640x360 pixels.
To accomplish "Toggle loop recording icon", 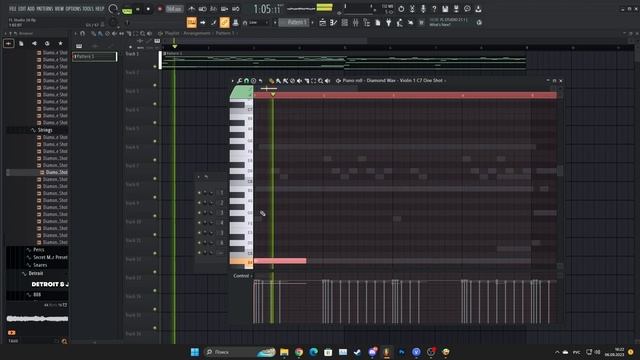I will pos(236,9).
